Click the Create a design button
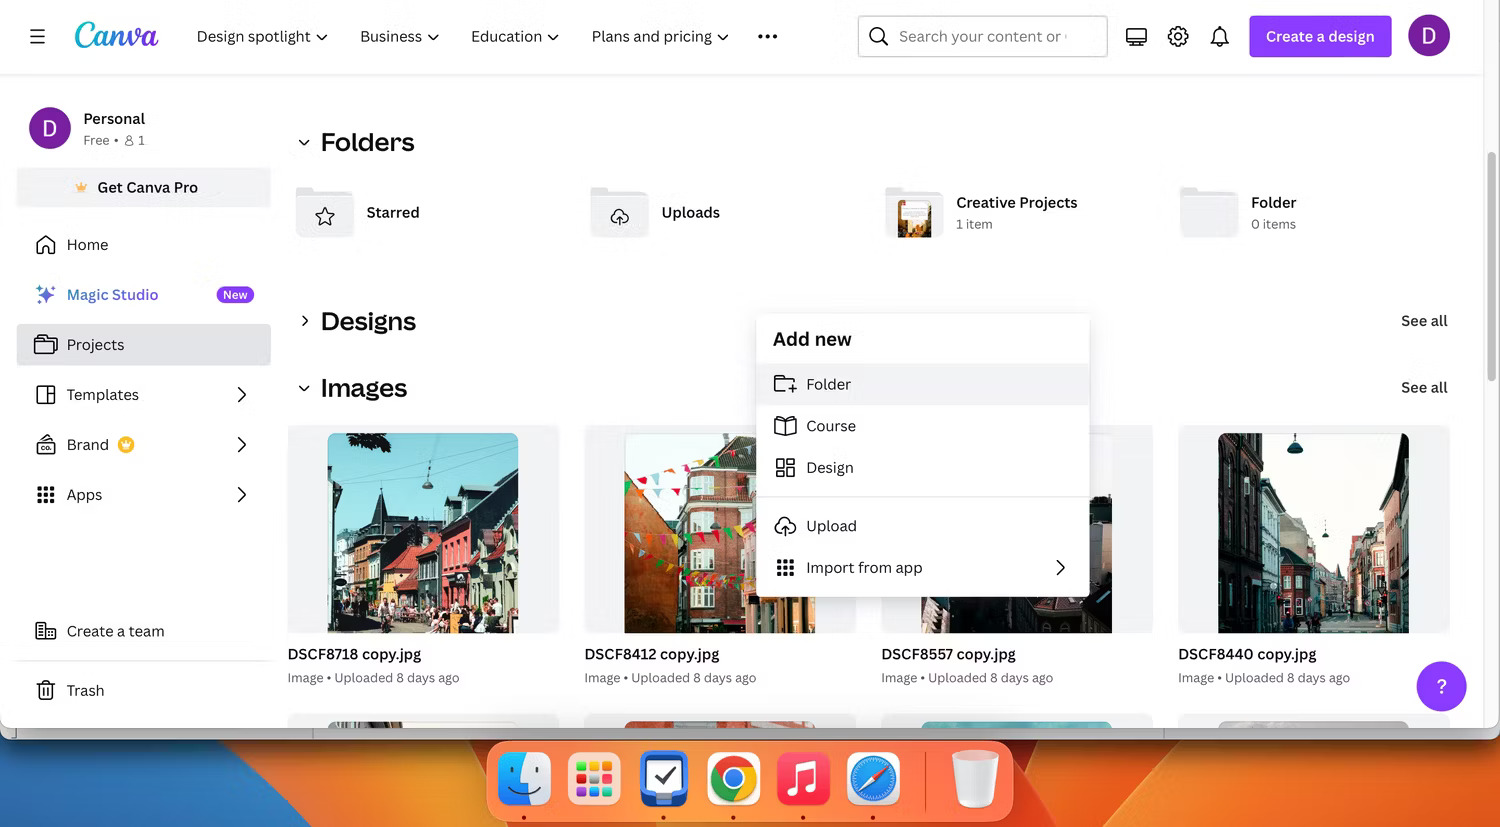The width and height of the screenshot is (1500, 827). point(1320,36)
